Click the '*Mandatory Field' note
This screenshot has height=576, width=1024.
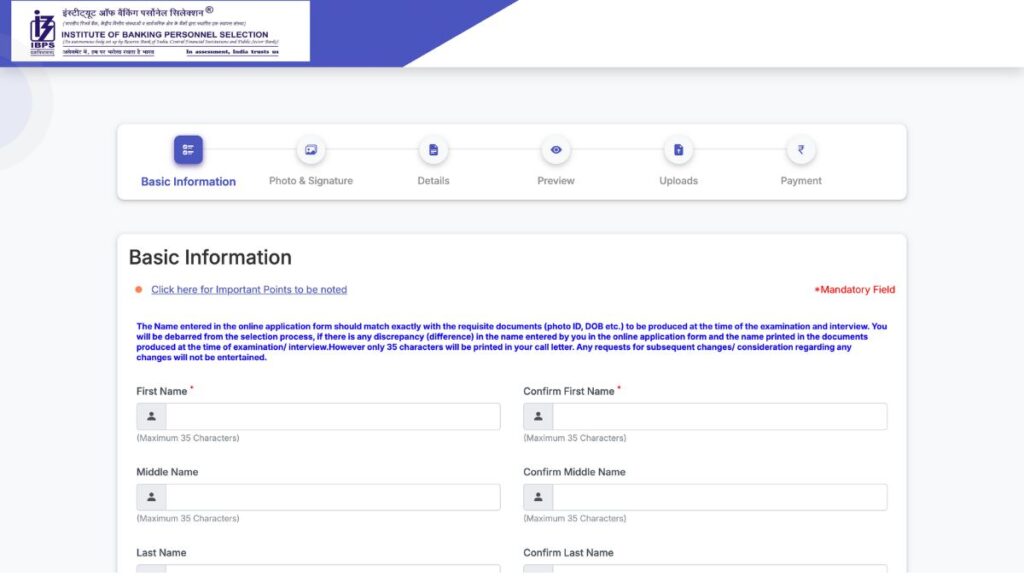854,289
